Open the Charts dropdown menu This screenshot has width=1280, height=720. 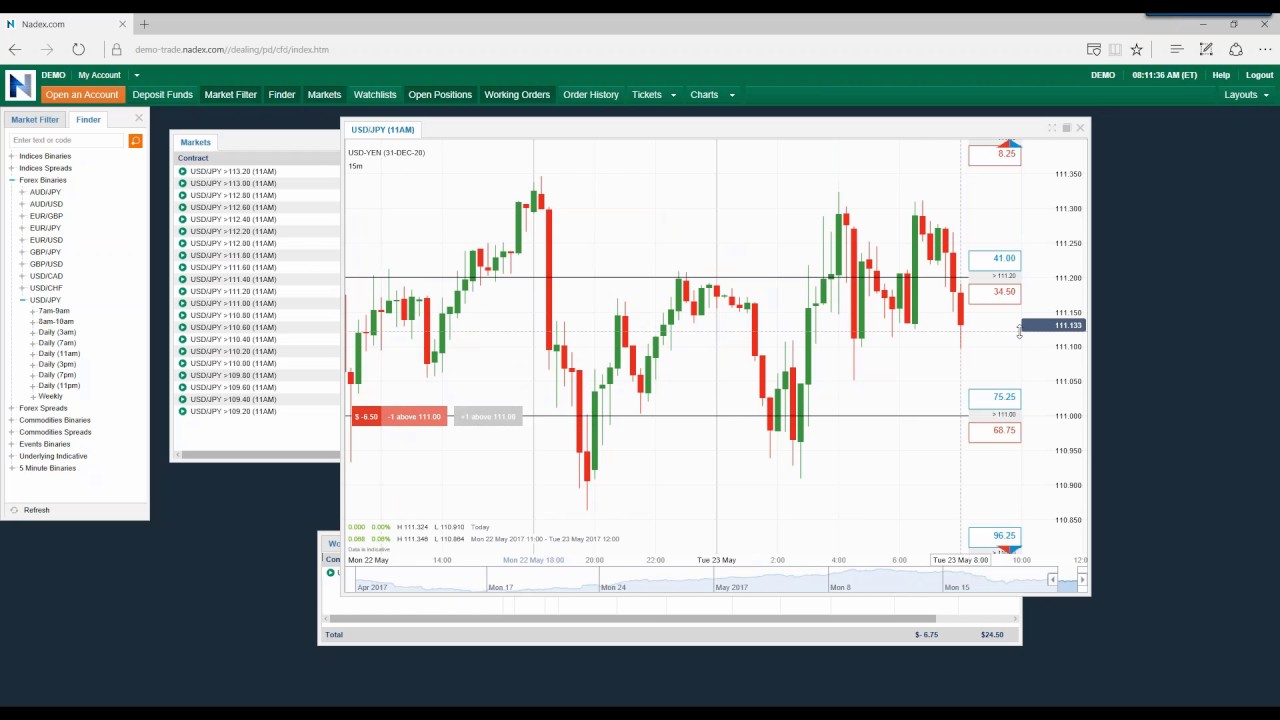click(712, 95)
